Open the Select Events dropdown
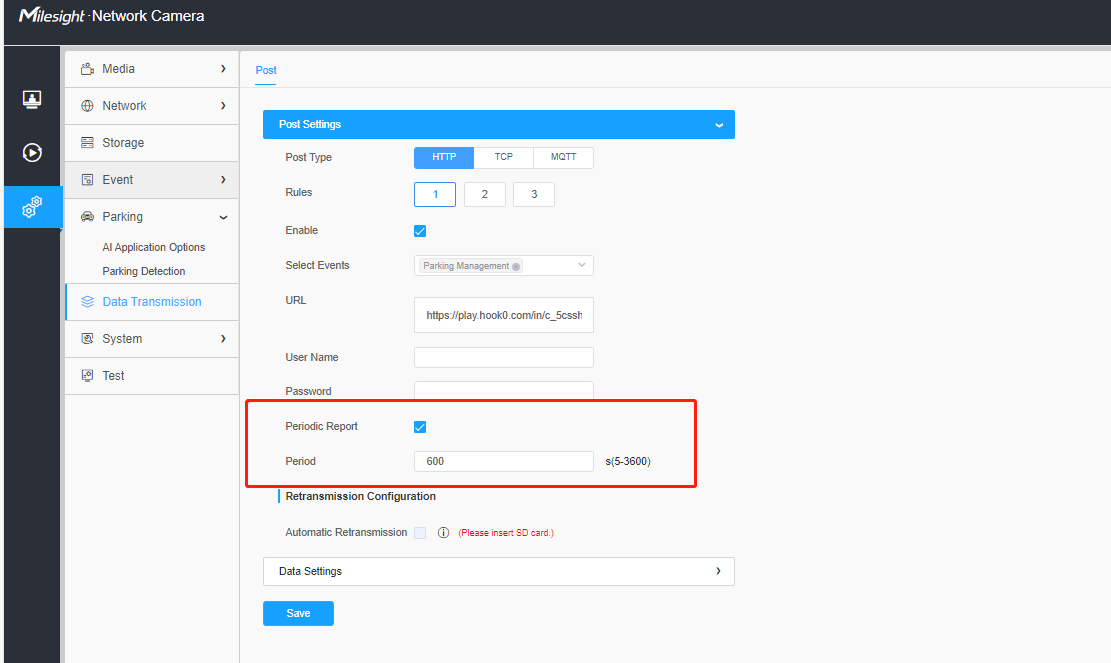 [504, 266]
